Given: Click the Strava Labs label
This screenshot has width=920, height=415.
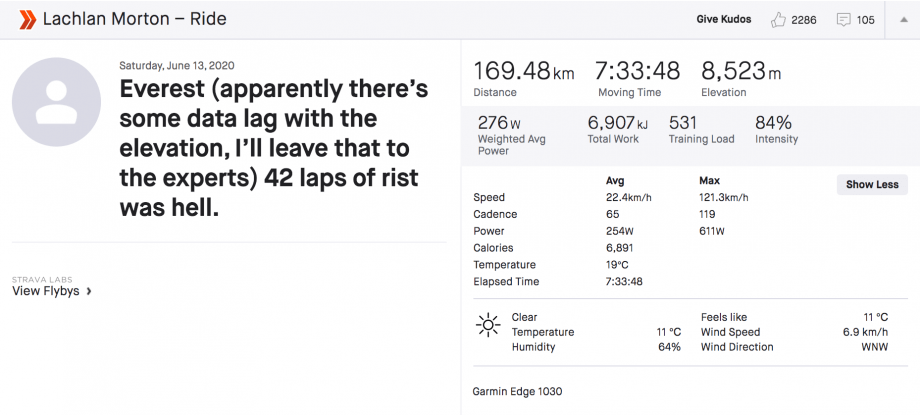Looking at the screenshot, I should (x=42, y=279).
